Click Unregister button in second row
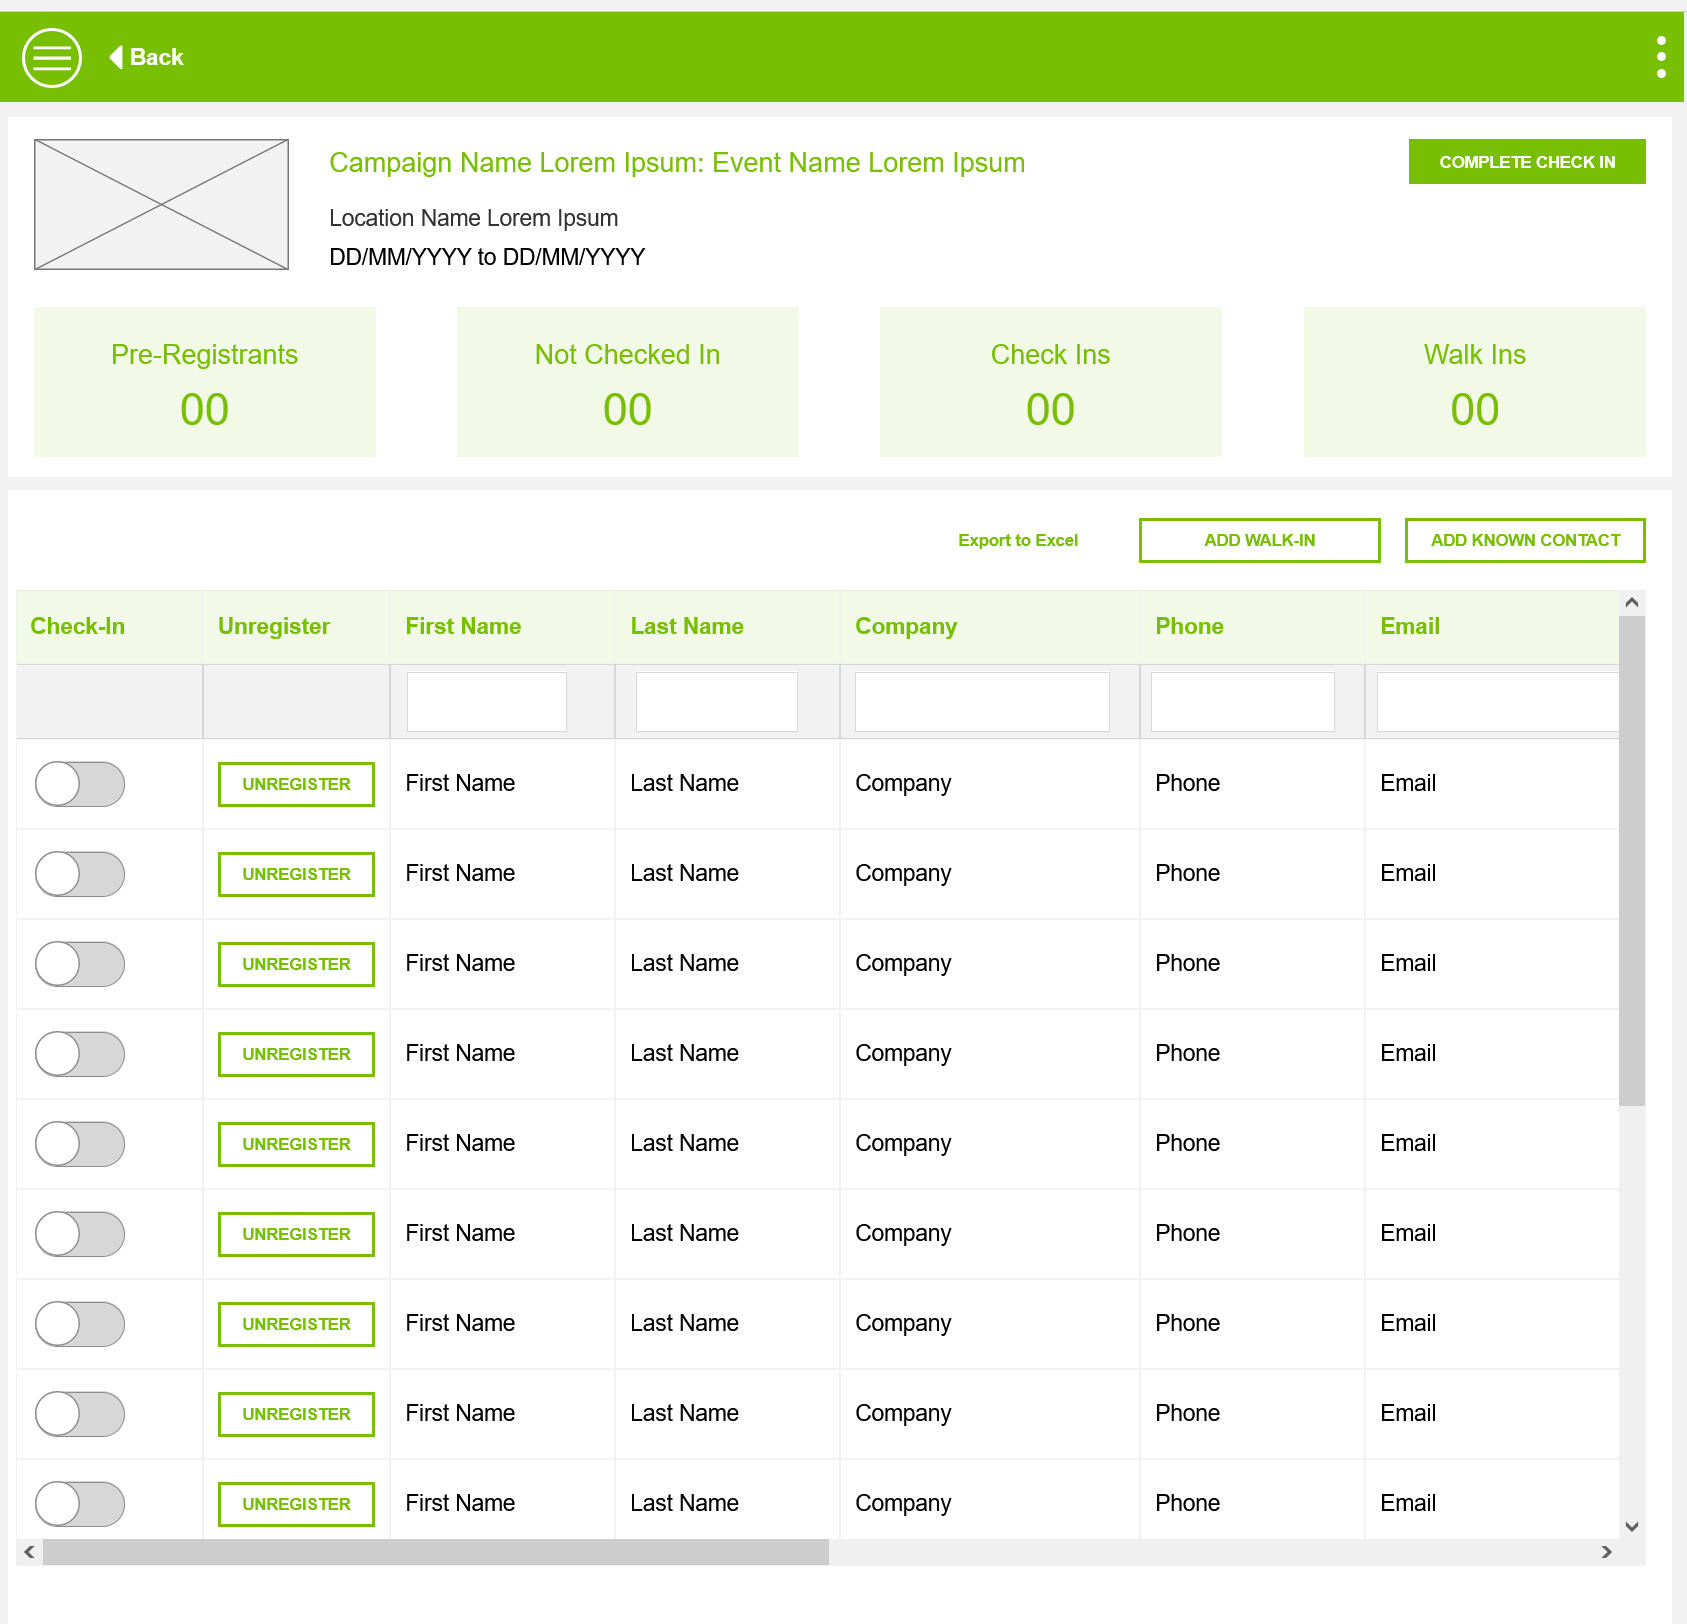Viewport: 1687px width, 1624px height. pos(296,874)
